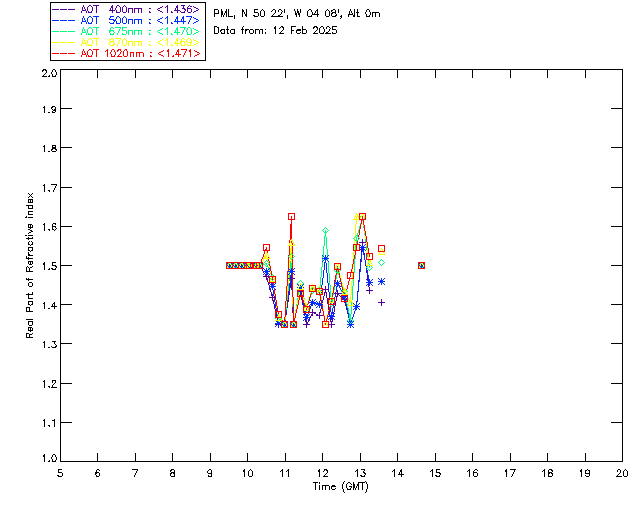
Task: Click the AOT 500nm legend entry
Action: tap(126, 20)
